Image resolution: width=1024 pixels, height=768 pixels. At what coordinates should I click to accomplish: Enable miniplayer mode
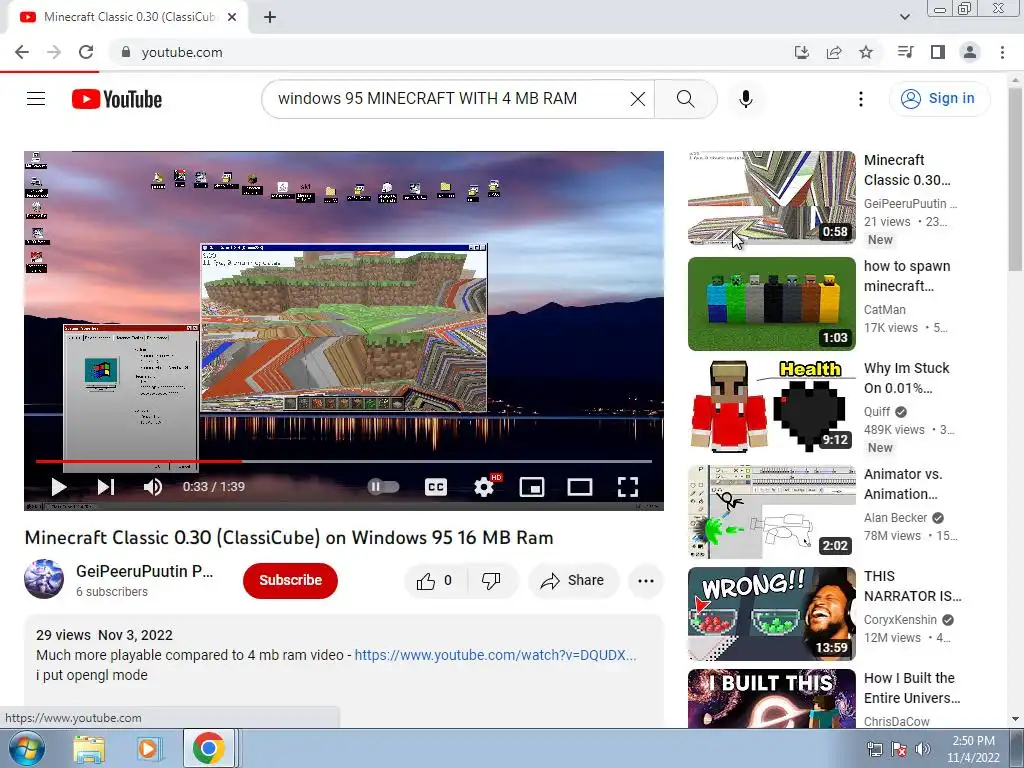coord(532,487)
